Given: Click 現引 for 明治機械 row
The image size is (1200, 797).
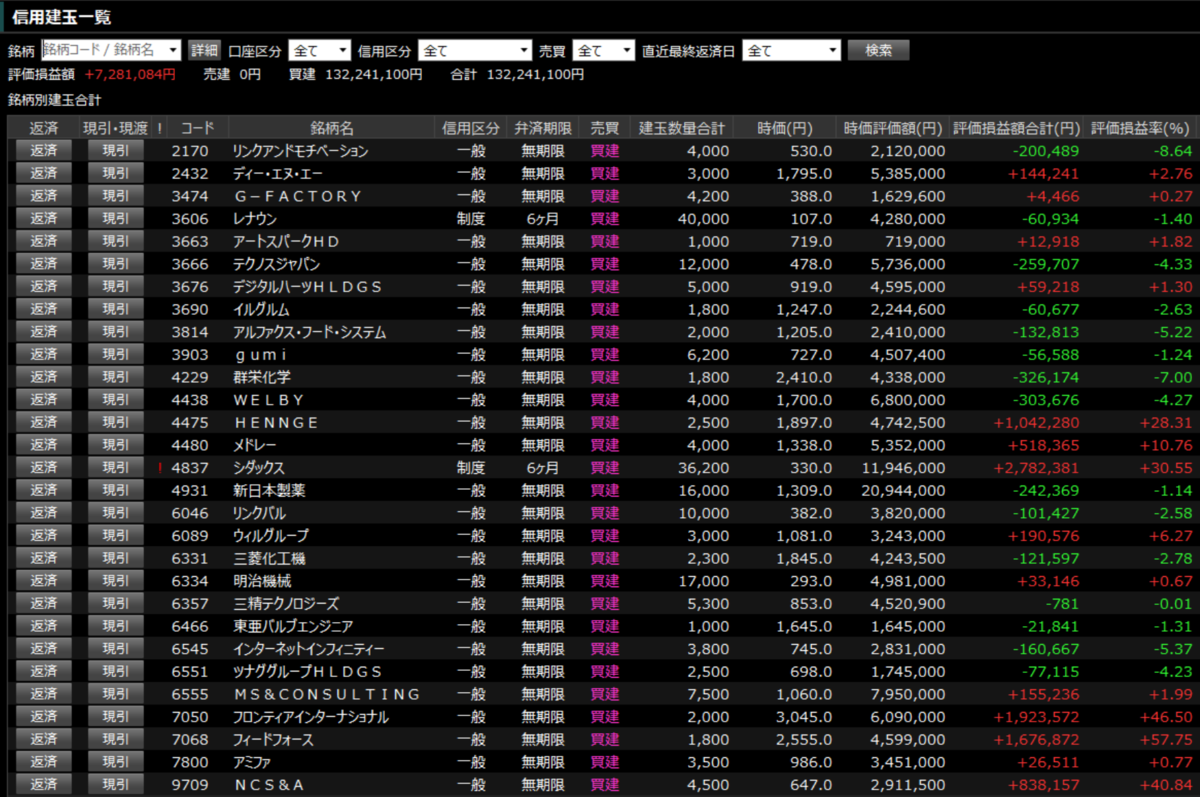Looking at the screenshot, I should pos(116,580).
